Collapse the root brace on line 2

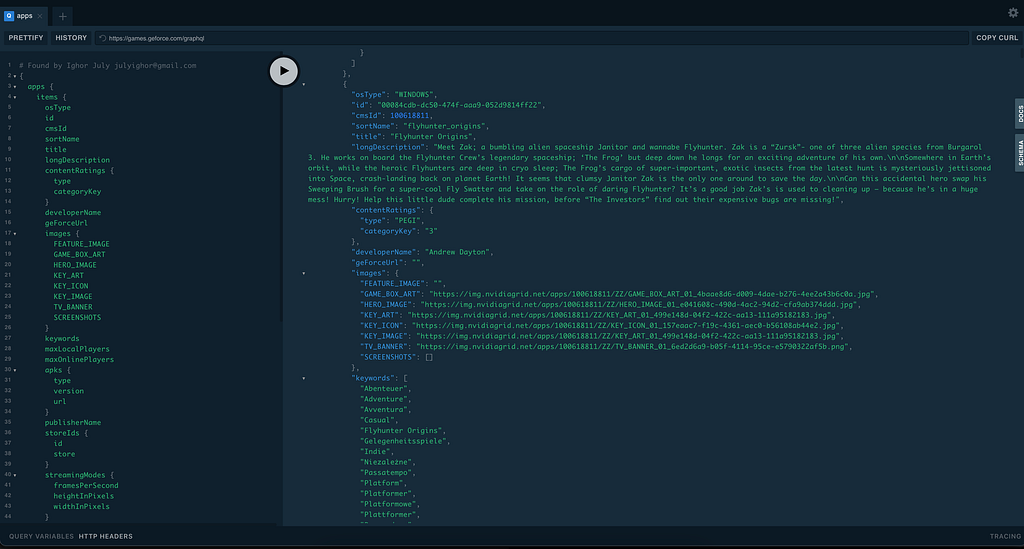point(15,76)
